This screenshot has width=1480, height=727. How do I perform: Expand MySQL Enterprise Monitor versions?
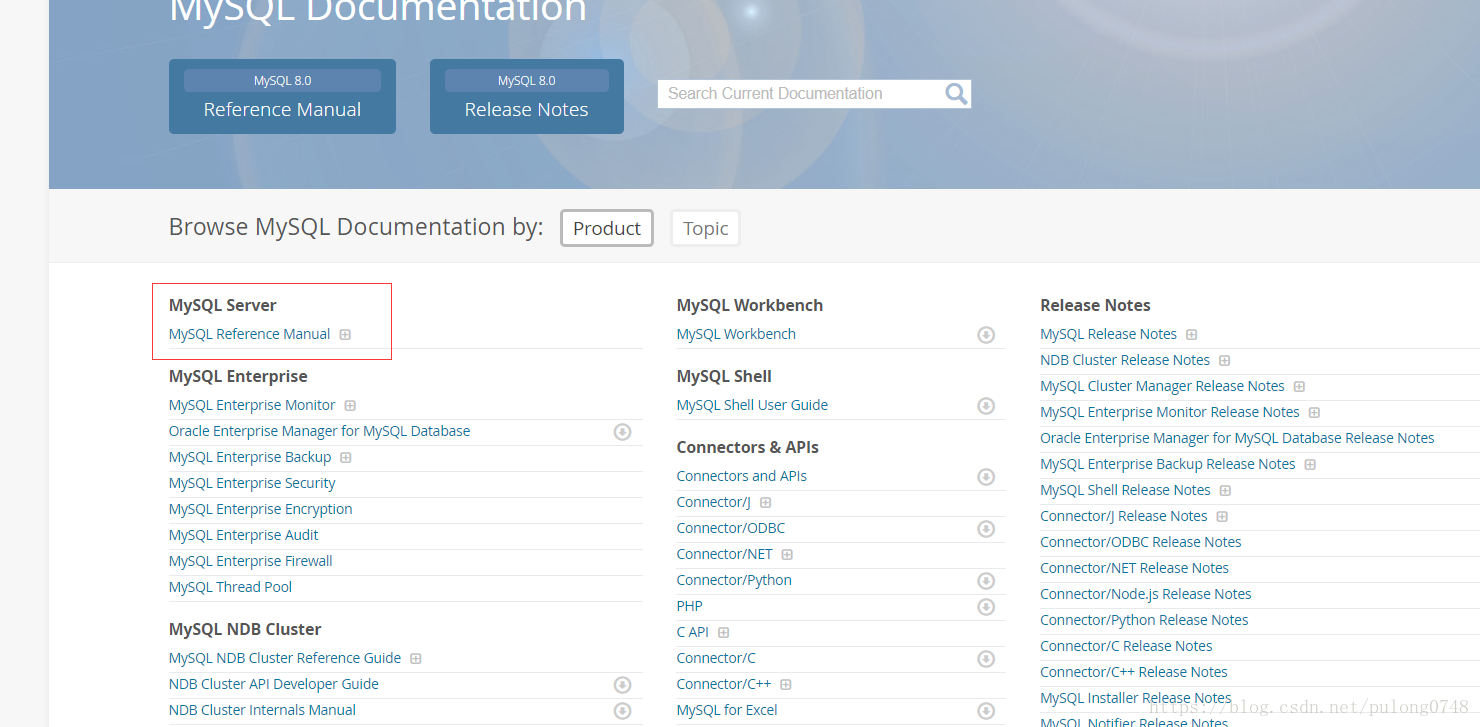pyautogui.click(x=350, y=406)
